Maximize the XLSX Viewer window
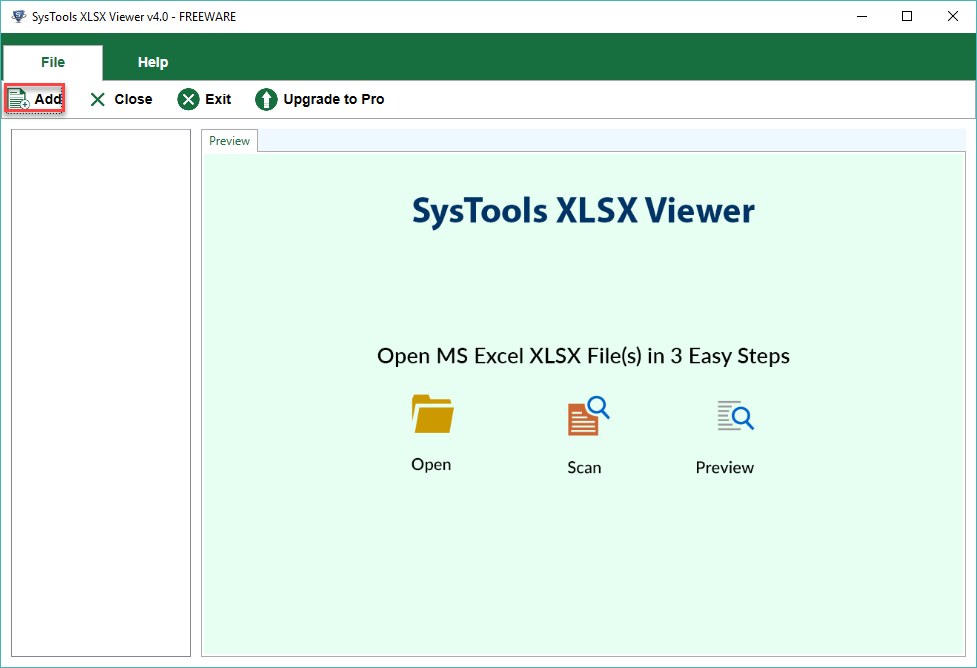Screen dimensions: 977x668 pyautogui.click(x=907, y=16)
